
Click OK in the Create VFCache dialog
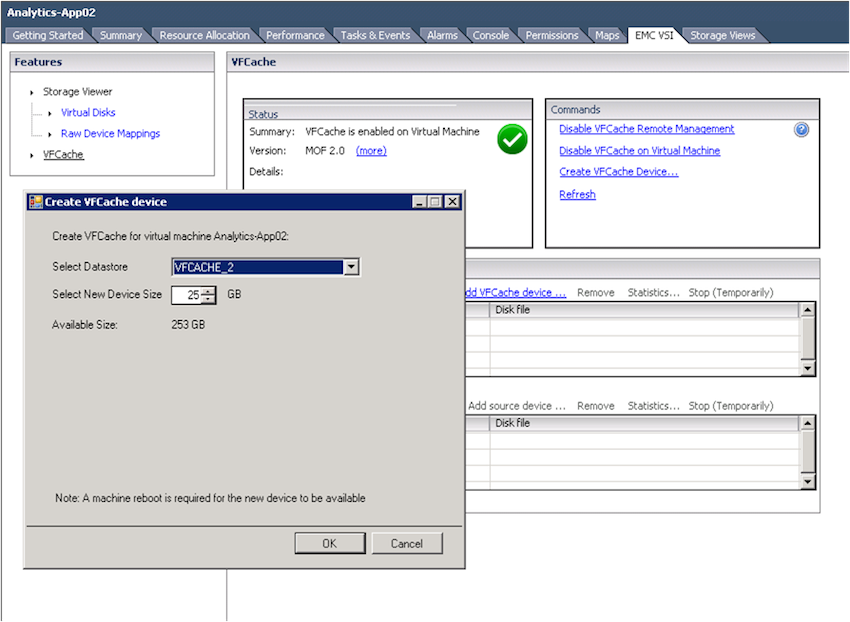(330, 543)
